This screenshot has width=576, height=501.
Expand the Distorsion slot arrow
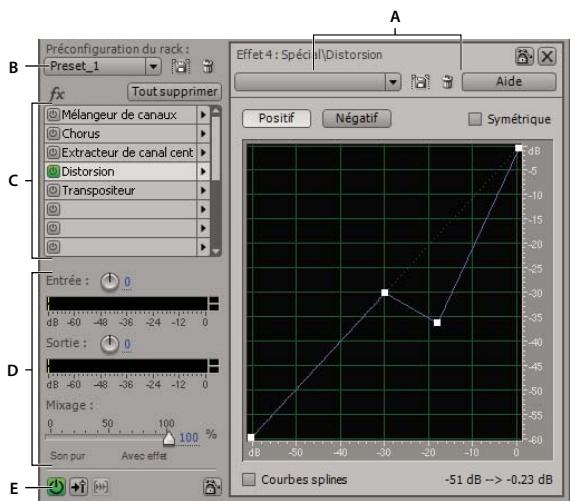pos(203,171)
